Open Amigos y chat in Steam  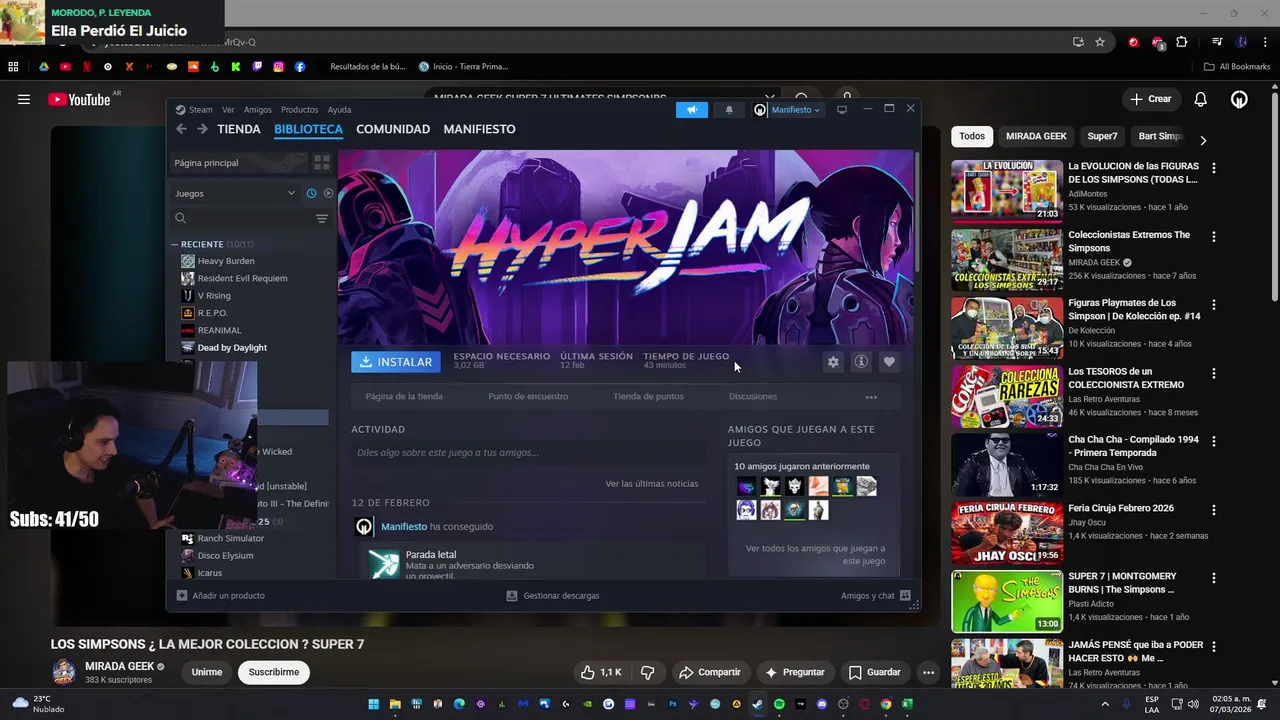pos(876,596)
